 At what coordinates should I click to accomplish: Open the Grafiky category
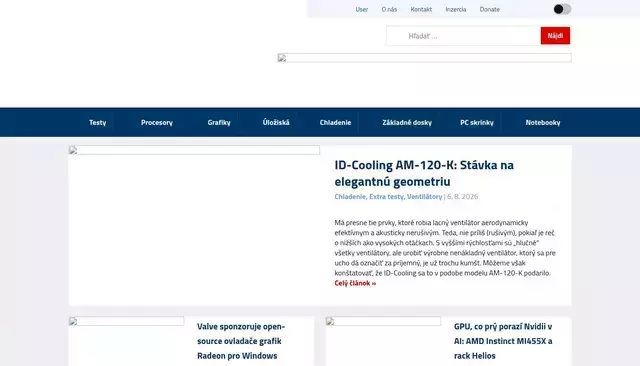click(x=219, y=122)
